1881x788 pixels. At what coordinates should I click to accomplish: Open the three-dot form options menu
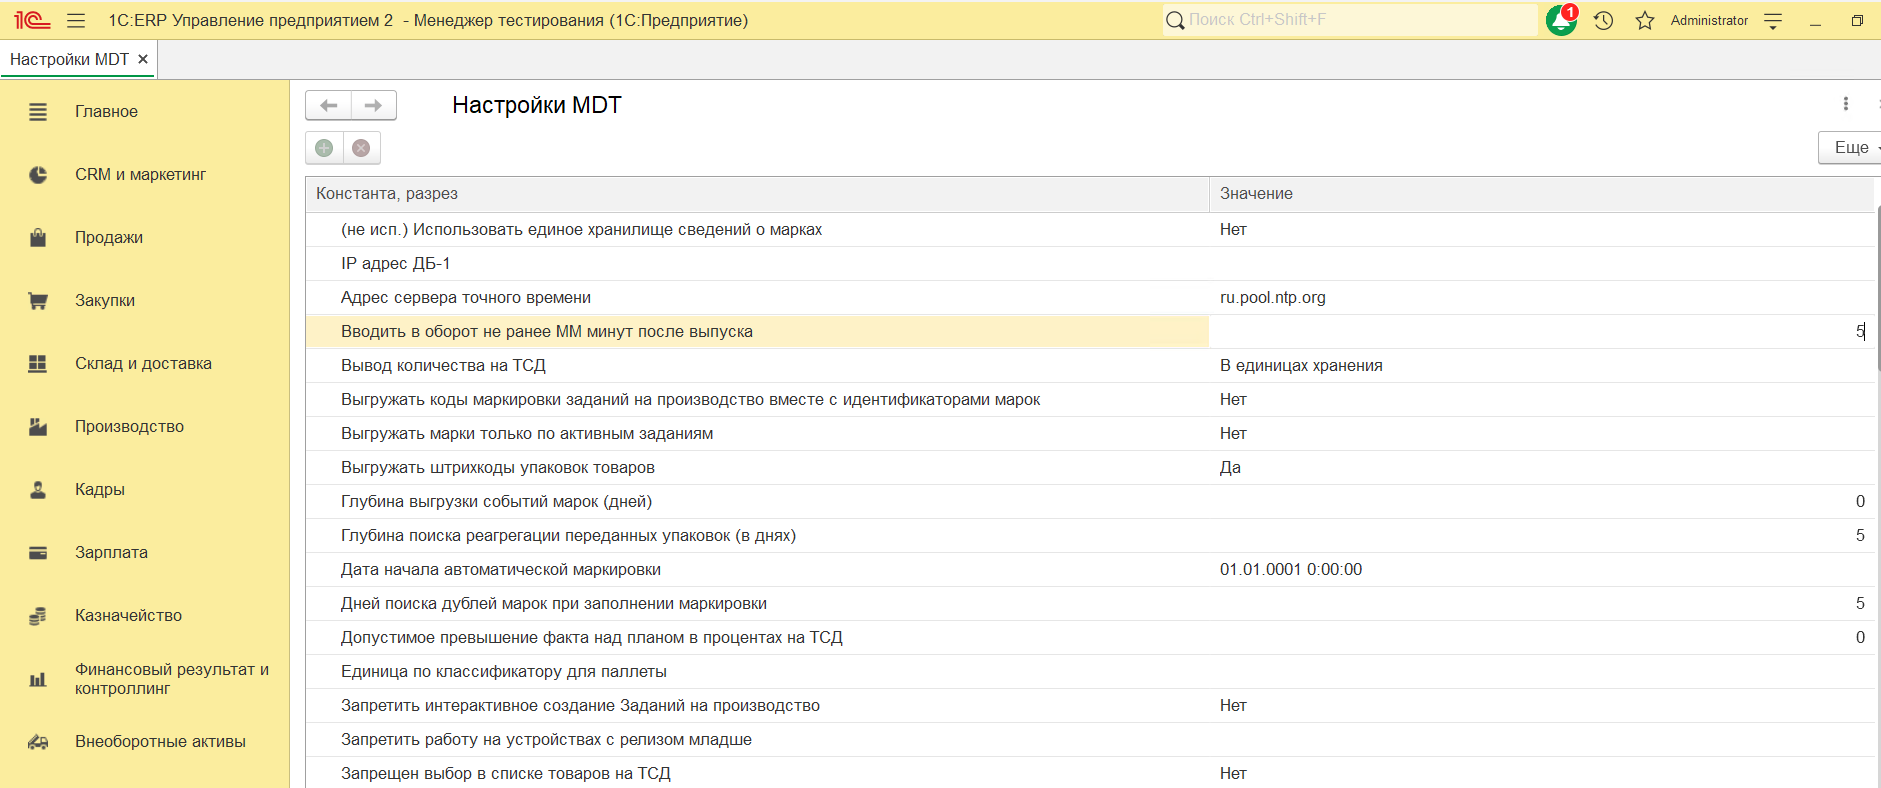point(1846,104)
